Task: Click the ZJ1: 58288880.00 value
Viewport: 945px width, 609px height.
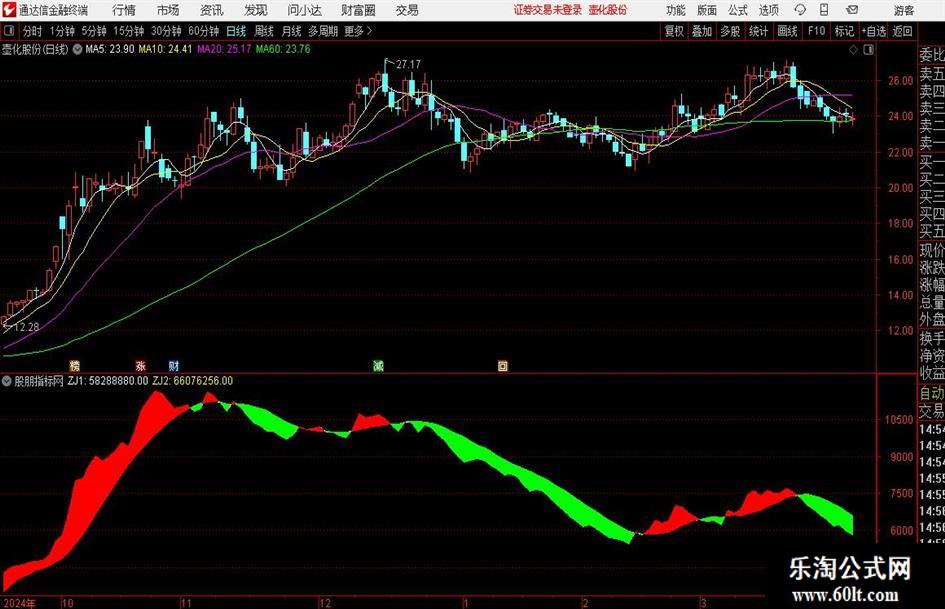Action: coord(108,381)
